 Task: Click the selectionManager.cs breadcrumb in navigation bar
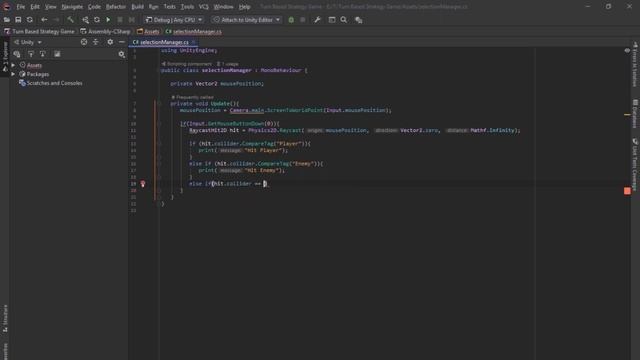point(194,31)
